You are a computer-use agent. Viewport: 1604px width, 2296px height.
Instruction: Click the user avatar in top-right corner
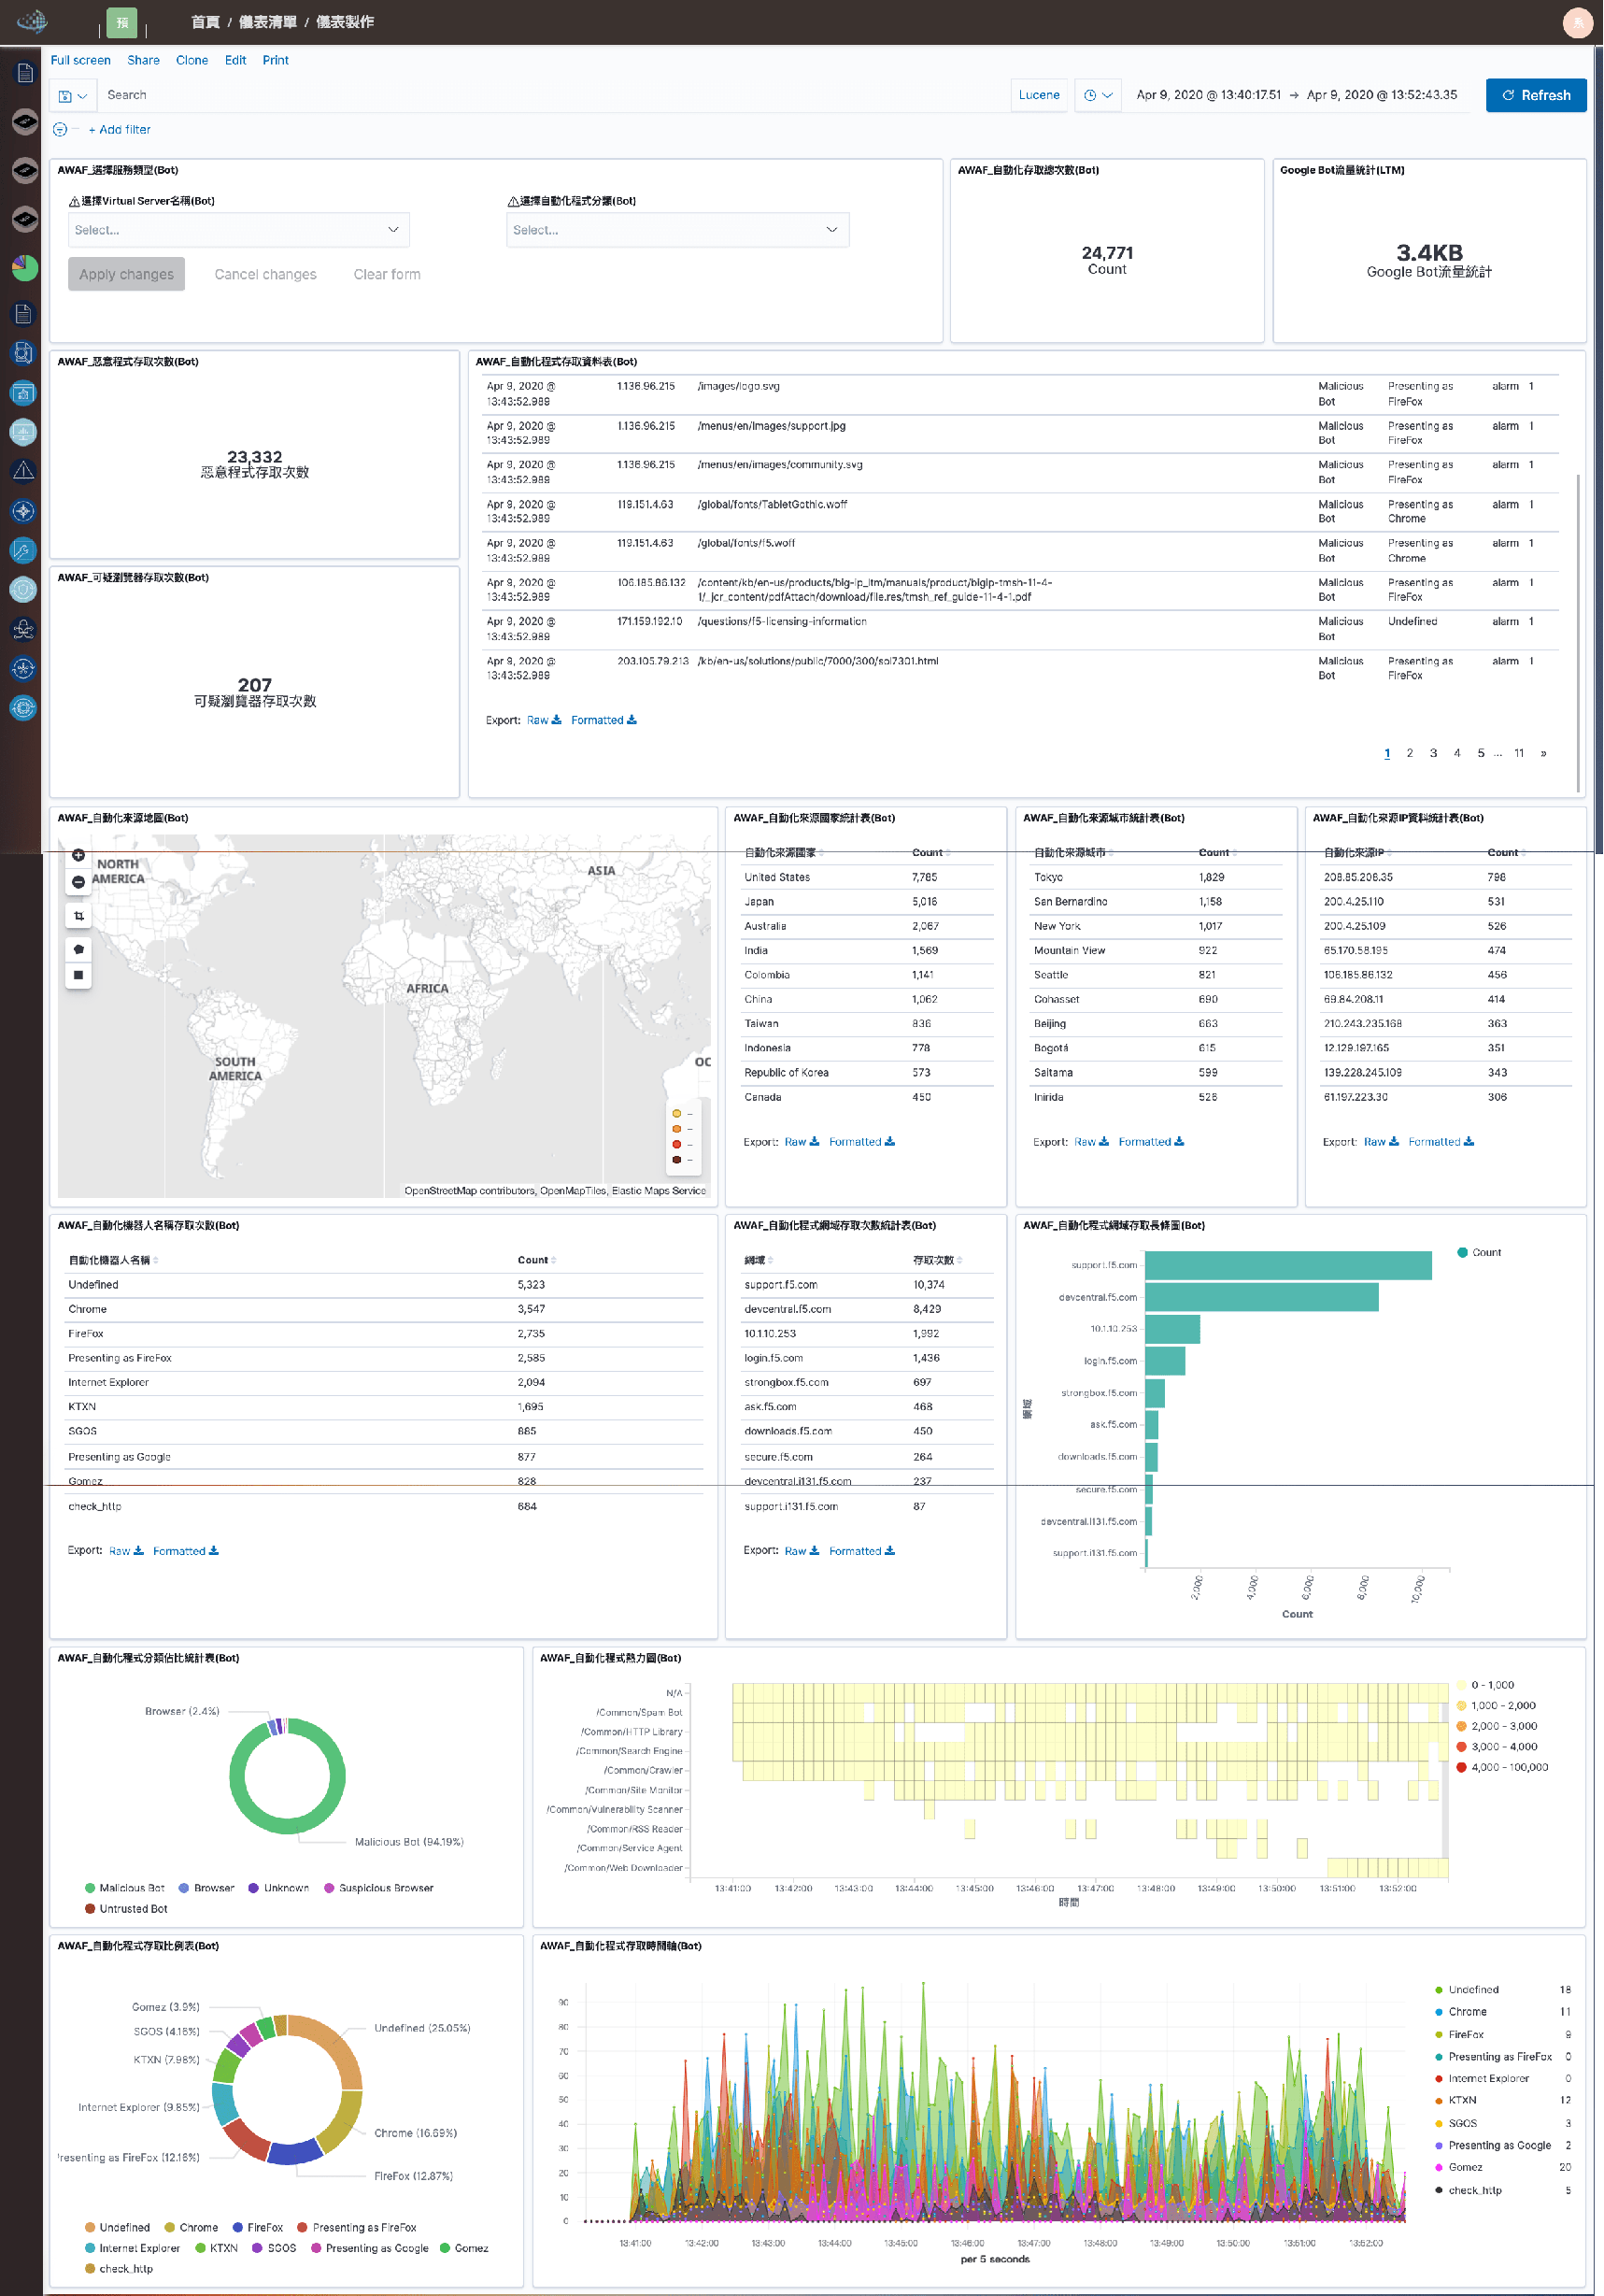coord(1577,22)
